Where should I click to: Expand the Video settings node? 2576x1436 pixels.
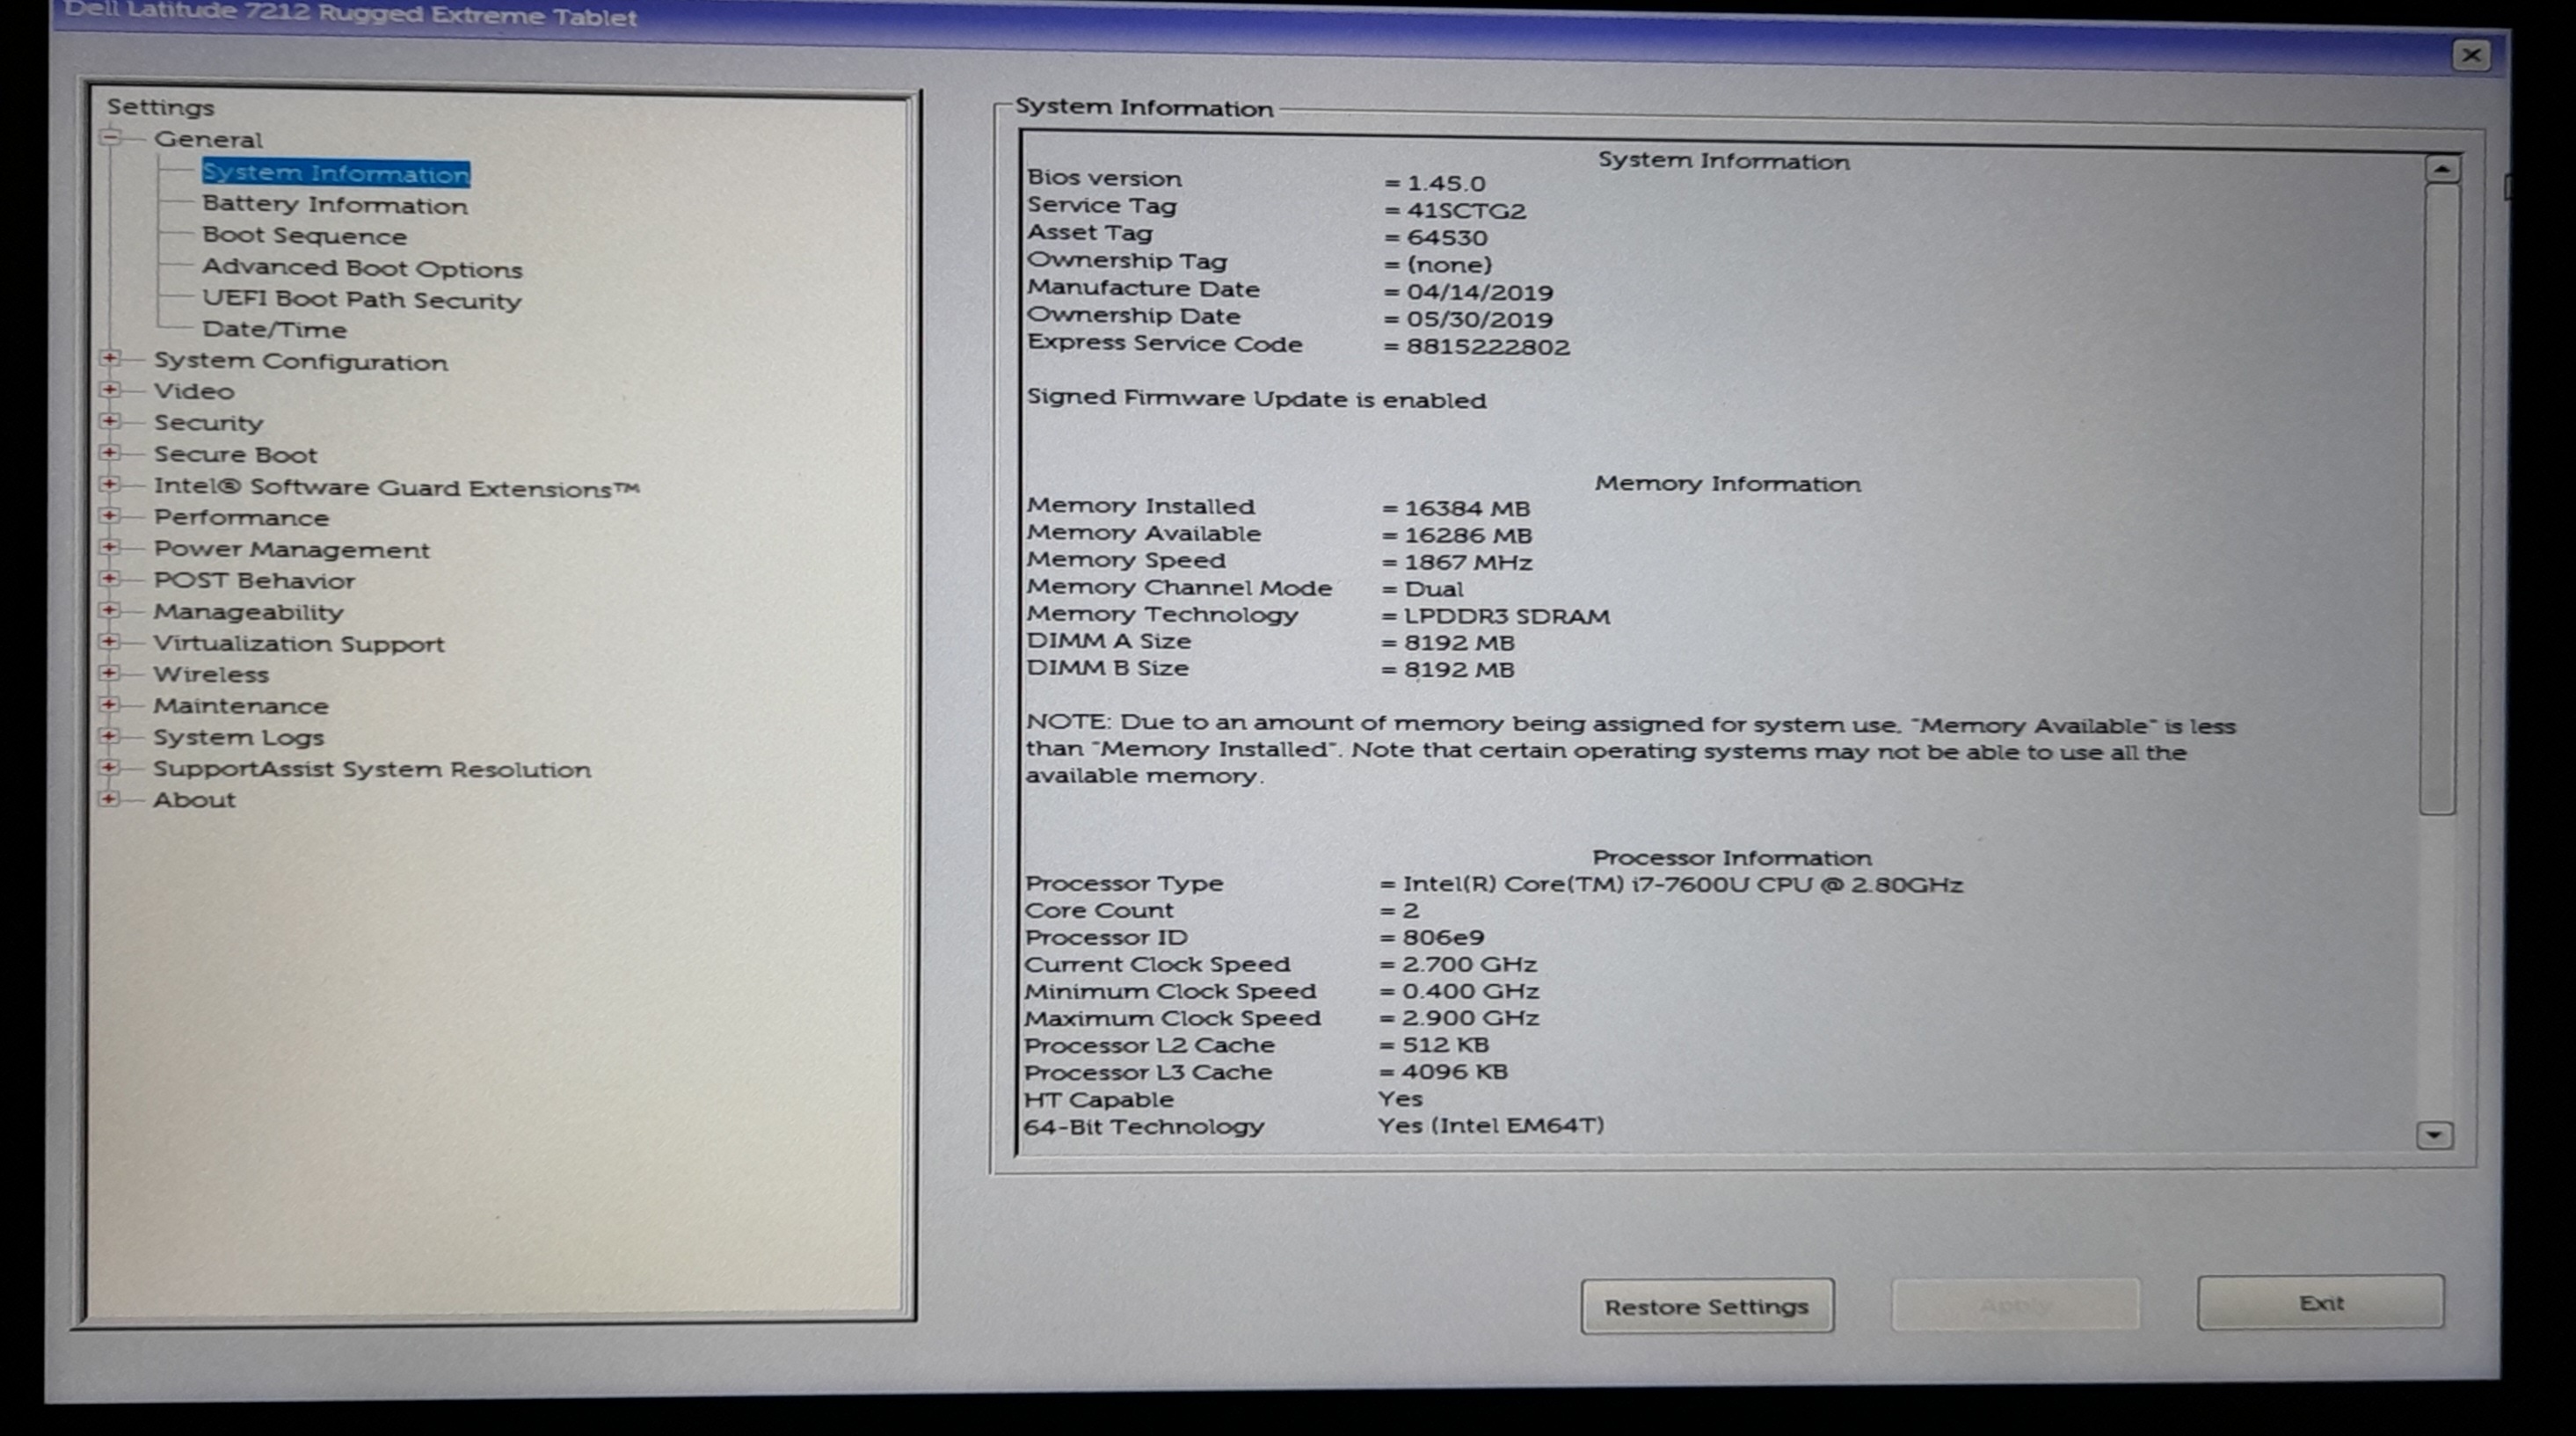point(110,390)
